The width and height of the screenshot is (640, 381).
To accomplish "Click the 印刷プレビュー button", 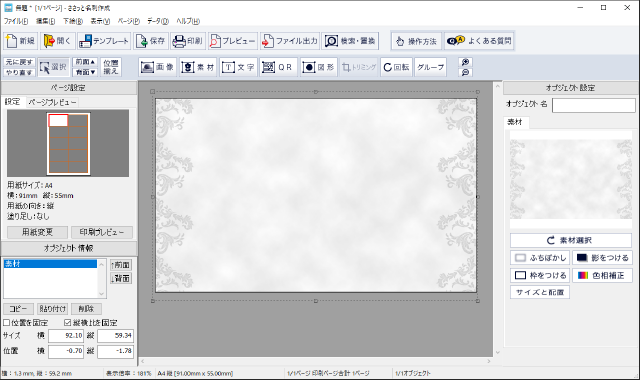I will click(x=102, y=232).
